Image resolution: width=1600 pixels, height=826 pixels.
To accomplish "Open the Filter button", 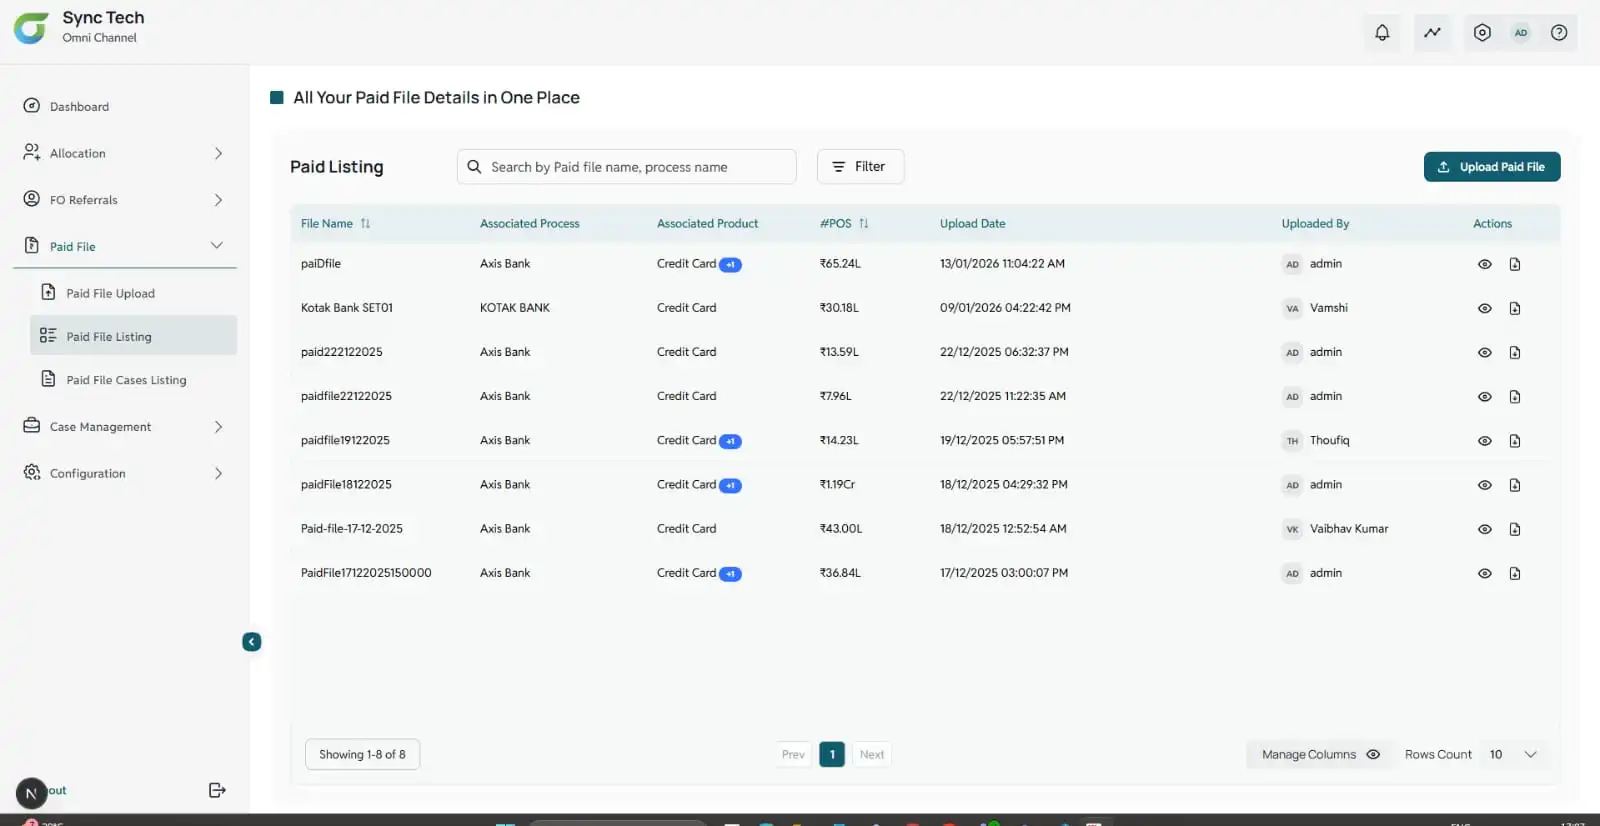I will [860, 167].
